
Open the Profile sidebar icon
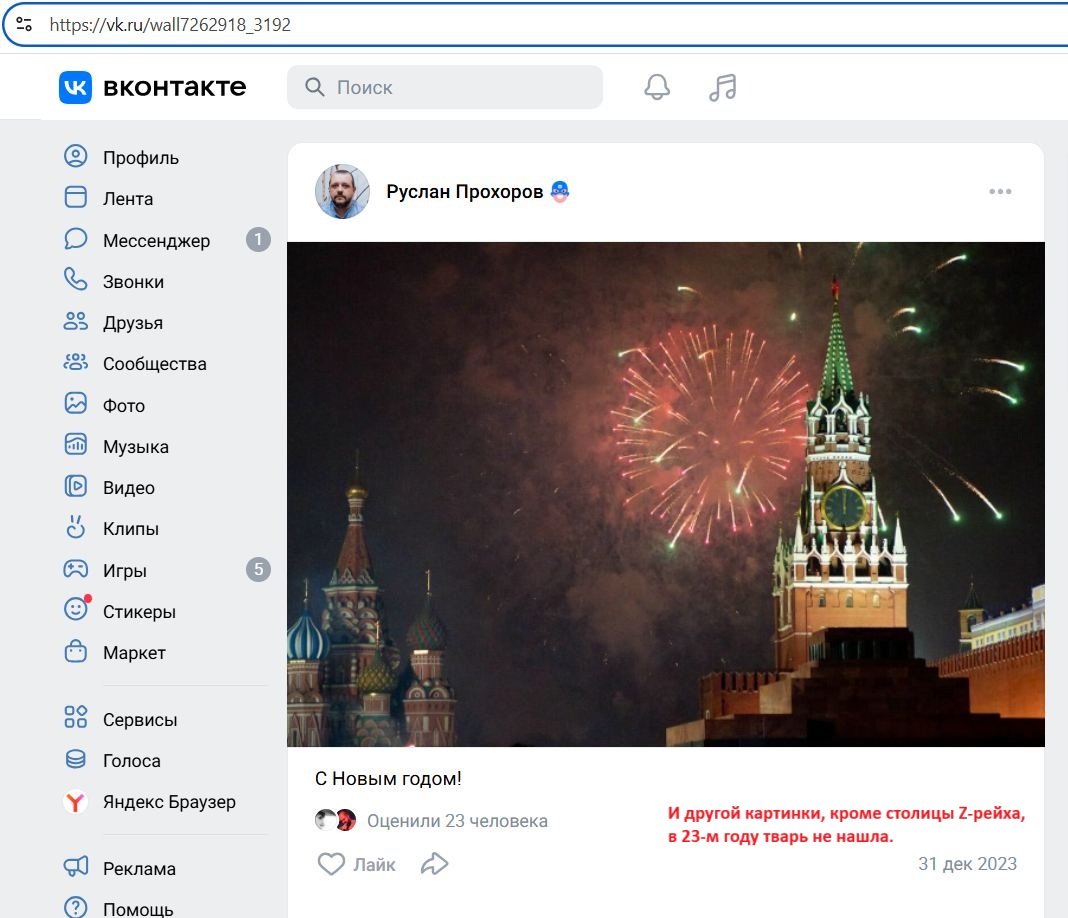click(76, 156)
